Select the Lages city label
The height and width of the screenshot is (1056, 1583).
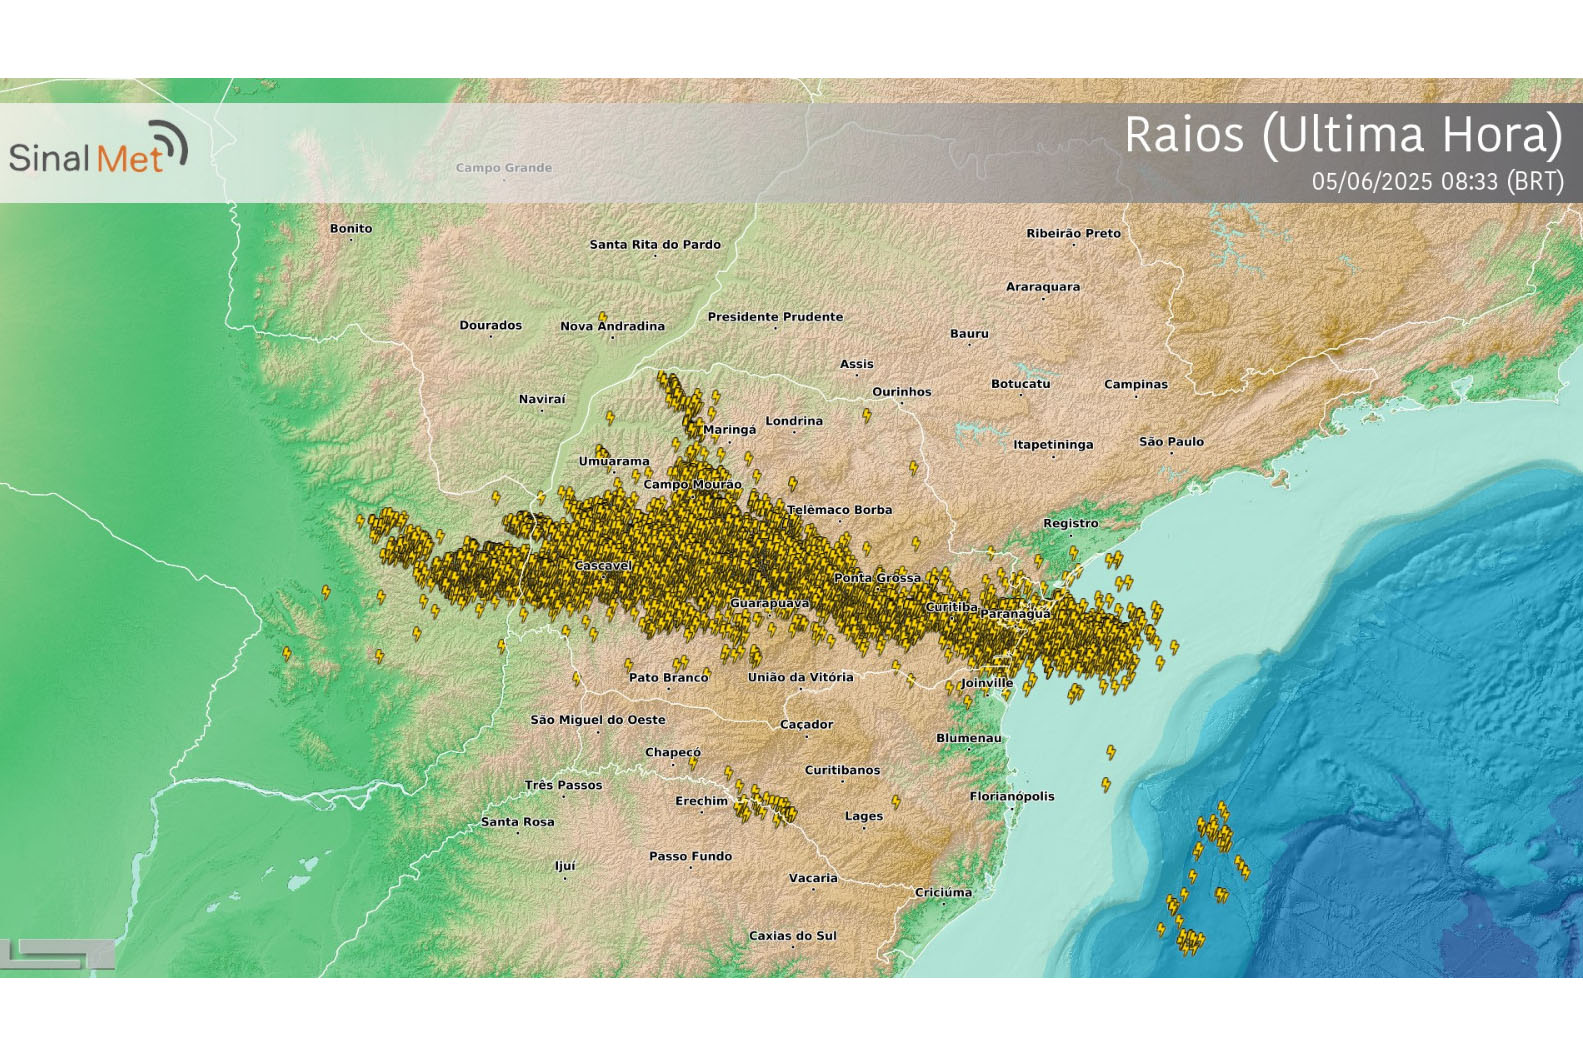[864, 817]
